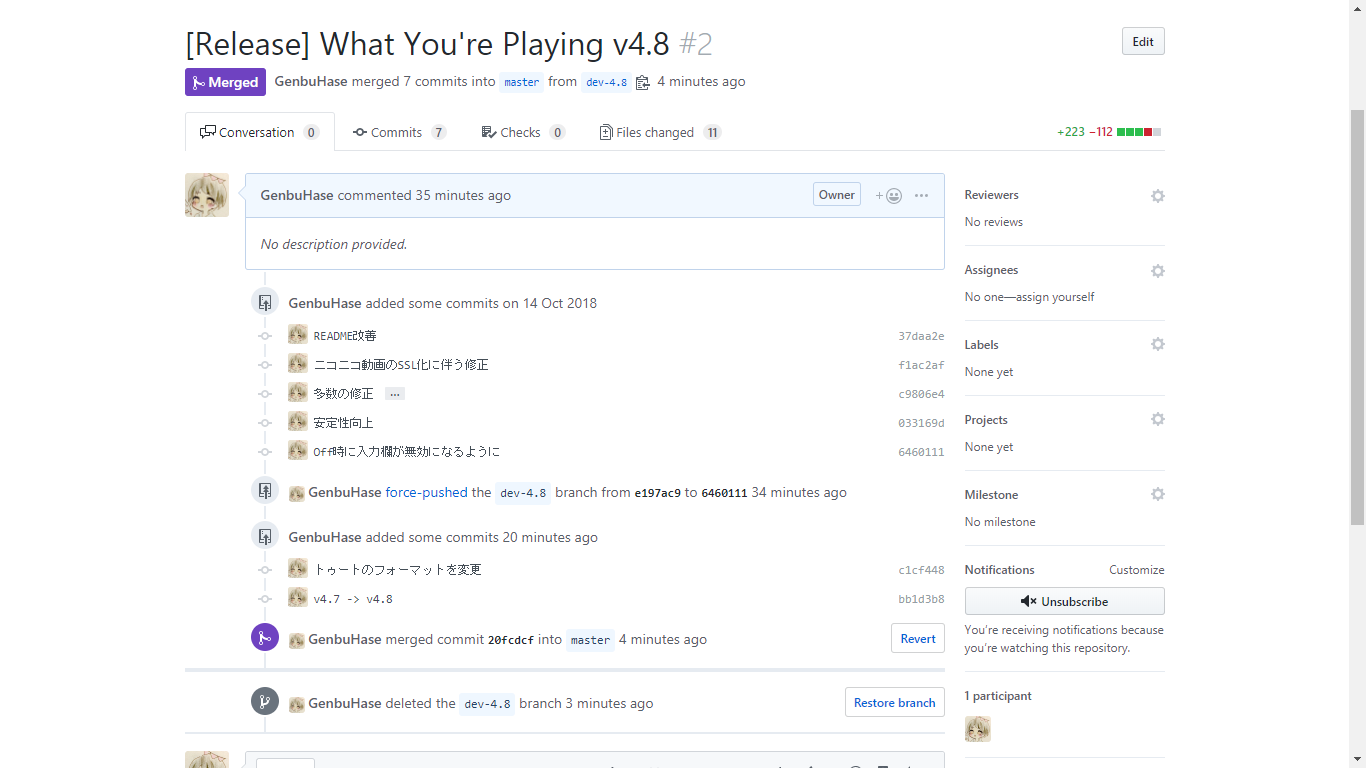Click the copy branch name clipboard icon
Image resolution: width=1366 pixels, height=768 pixels.
coord(642,82)
